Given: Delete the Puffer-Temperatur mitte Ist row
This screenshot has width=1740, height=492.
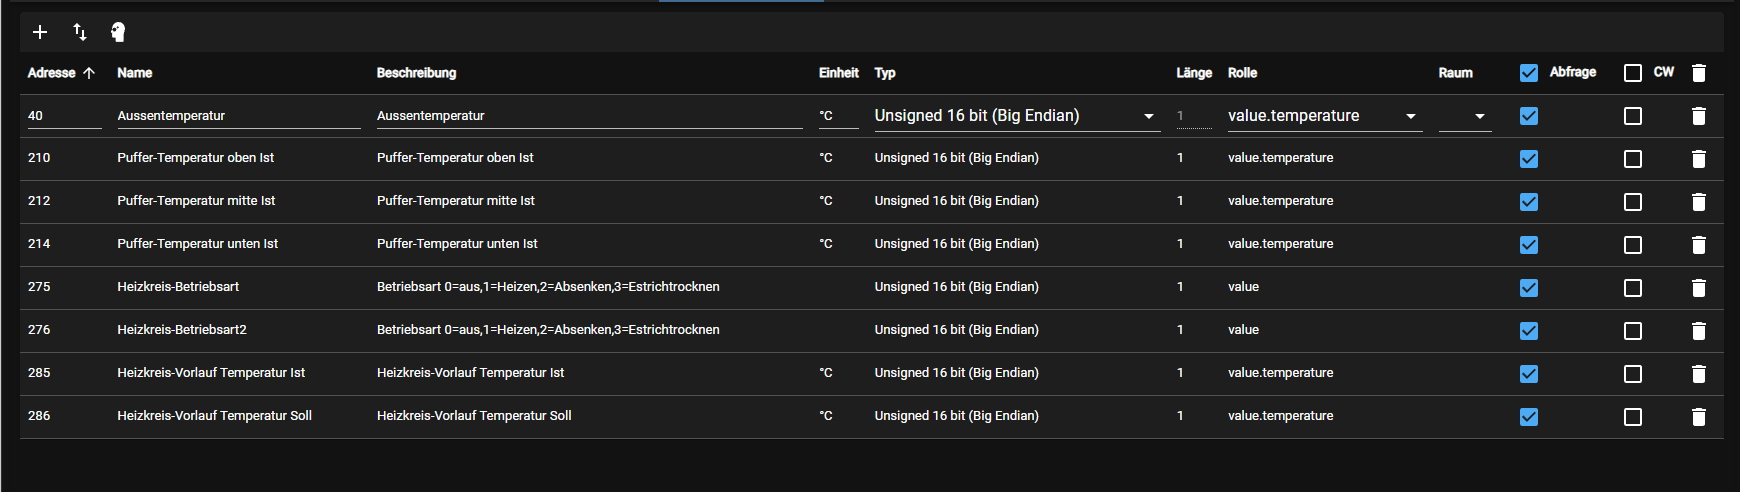Looking at the screenshot, I should pos(1698,202).
